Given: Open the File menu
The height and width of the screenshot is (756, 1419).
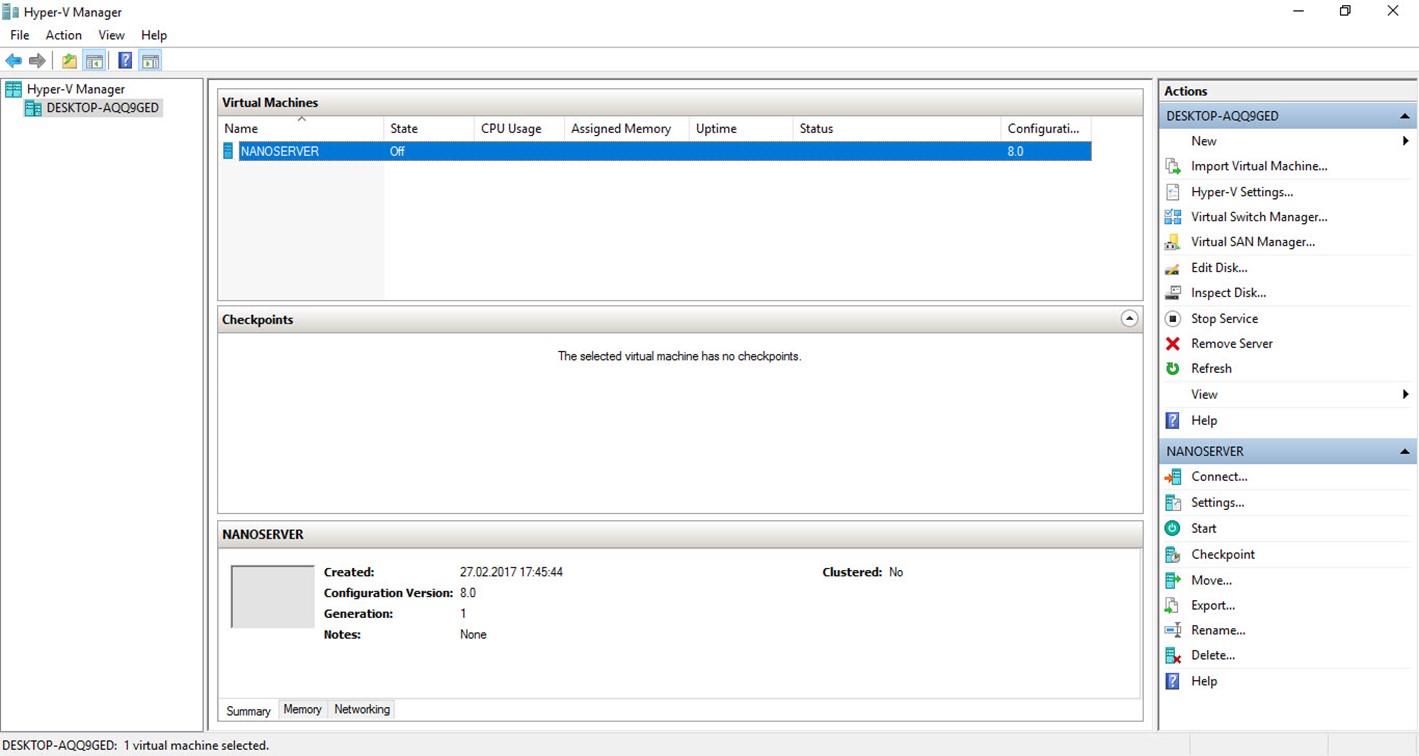Looking at the screenshot, I should click(20, 35).
